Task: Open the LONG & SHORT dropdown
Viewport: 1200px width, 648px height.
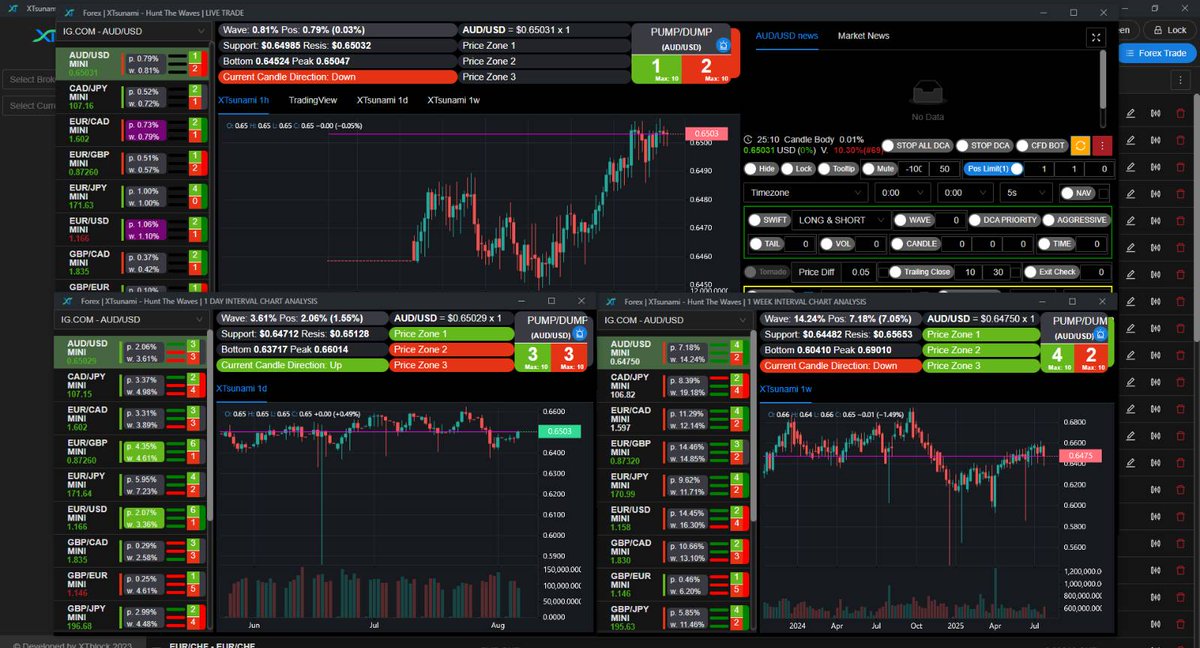Action: [840, 219]
